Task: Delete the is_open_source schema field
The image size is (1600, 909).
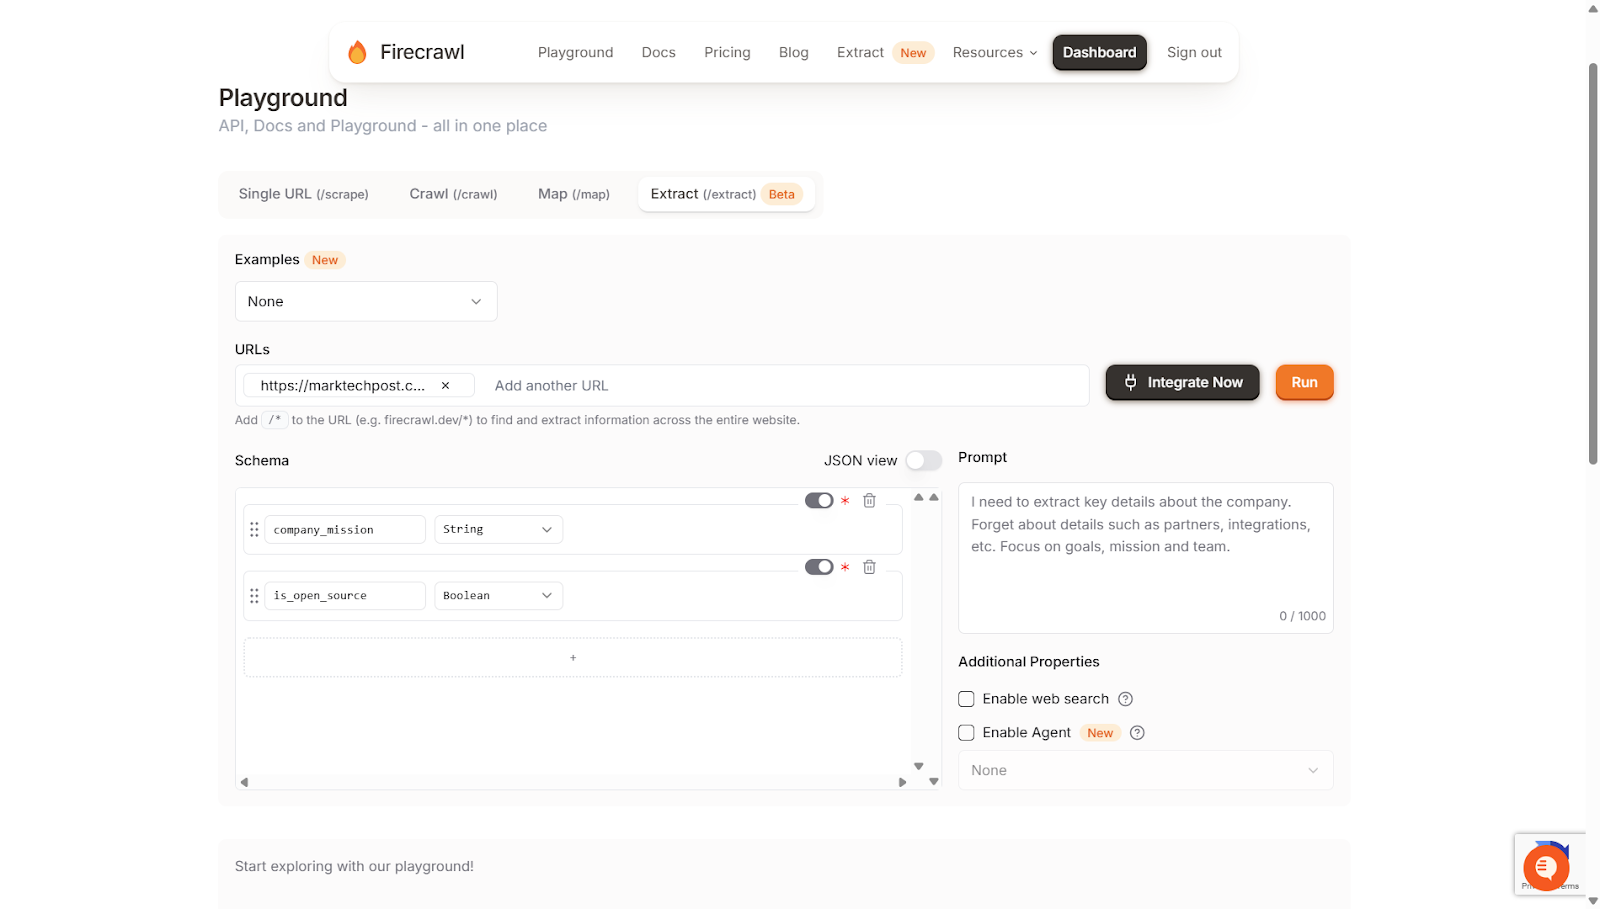Action: (869, 567)
